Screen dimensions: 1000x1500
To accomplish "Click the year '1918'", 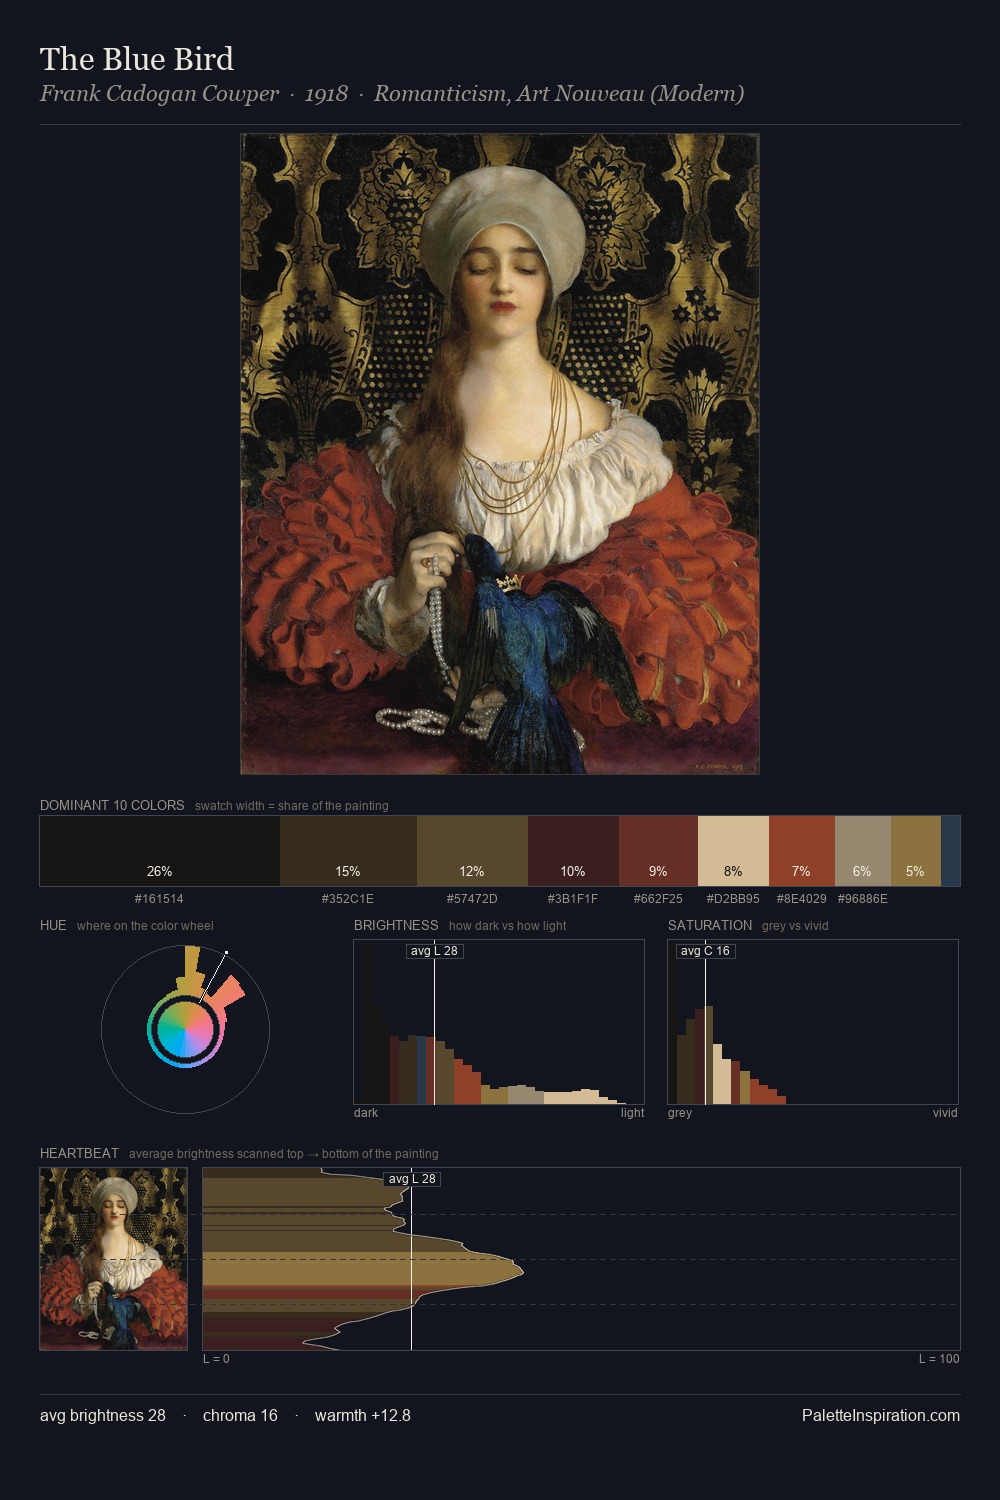I will [326, 94].
